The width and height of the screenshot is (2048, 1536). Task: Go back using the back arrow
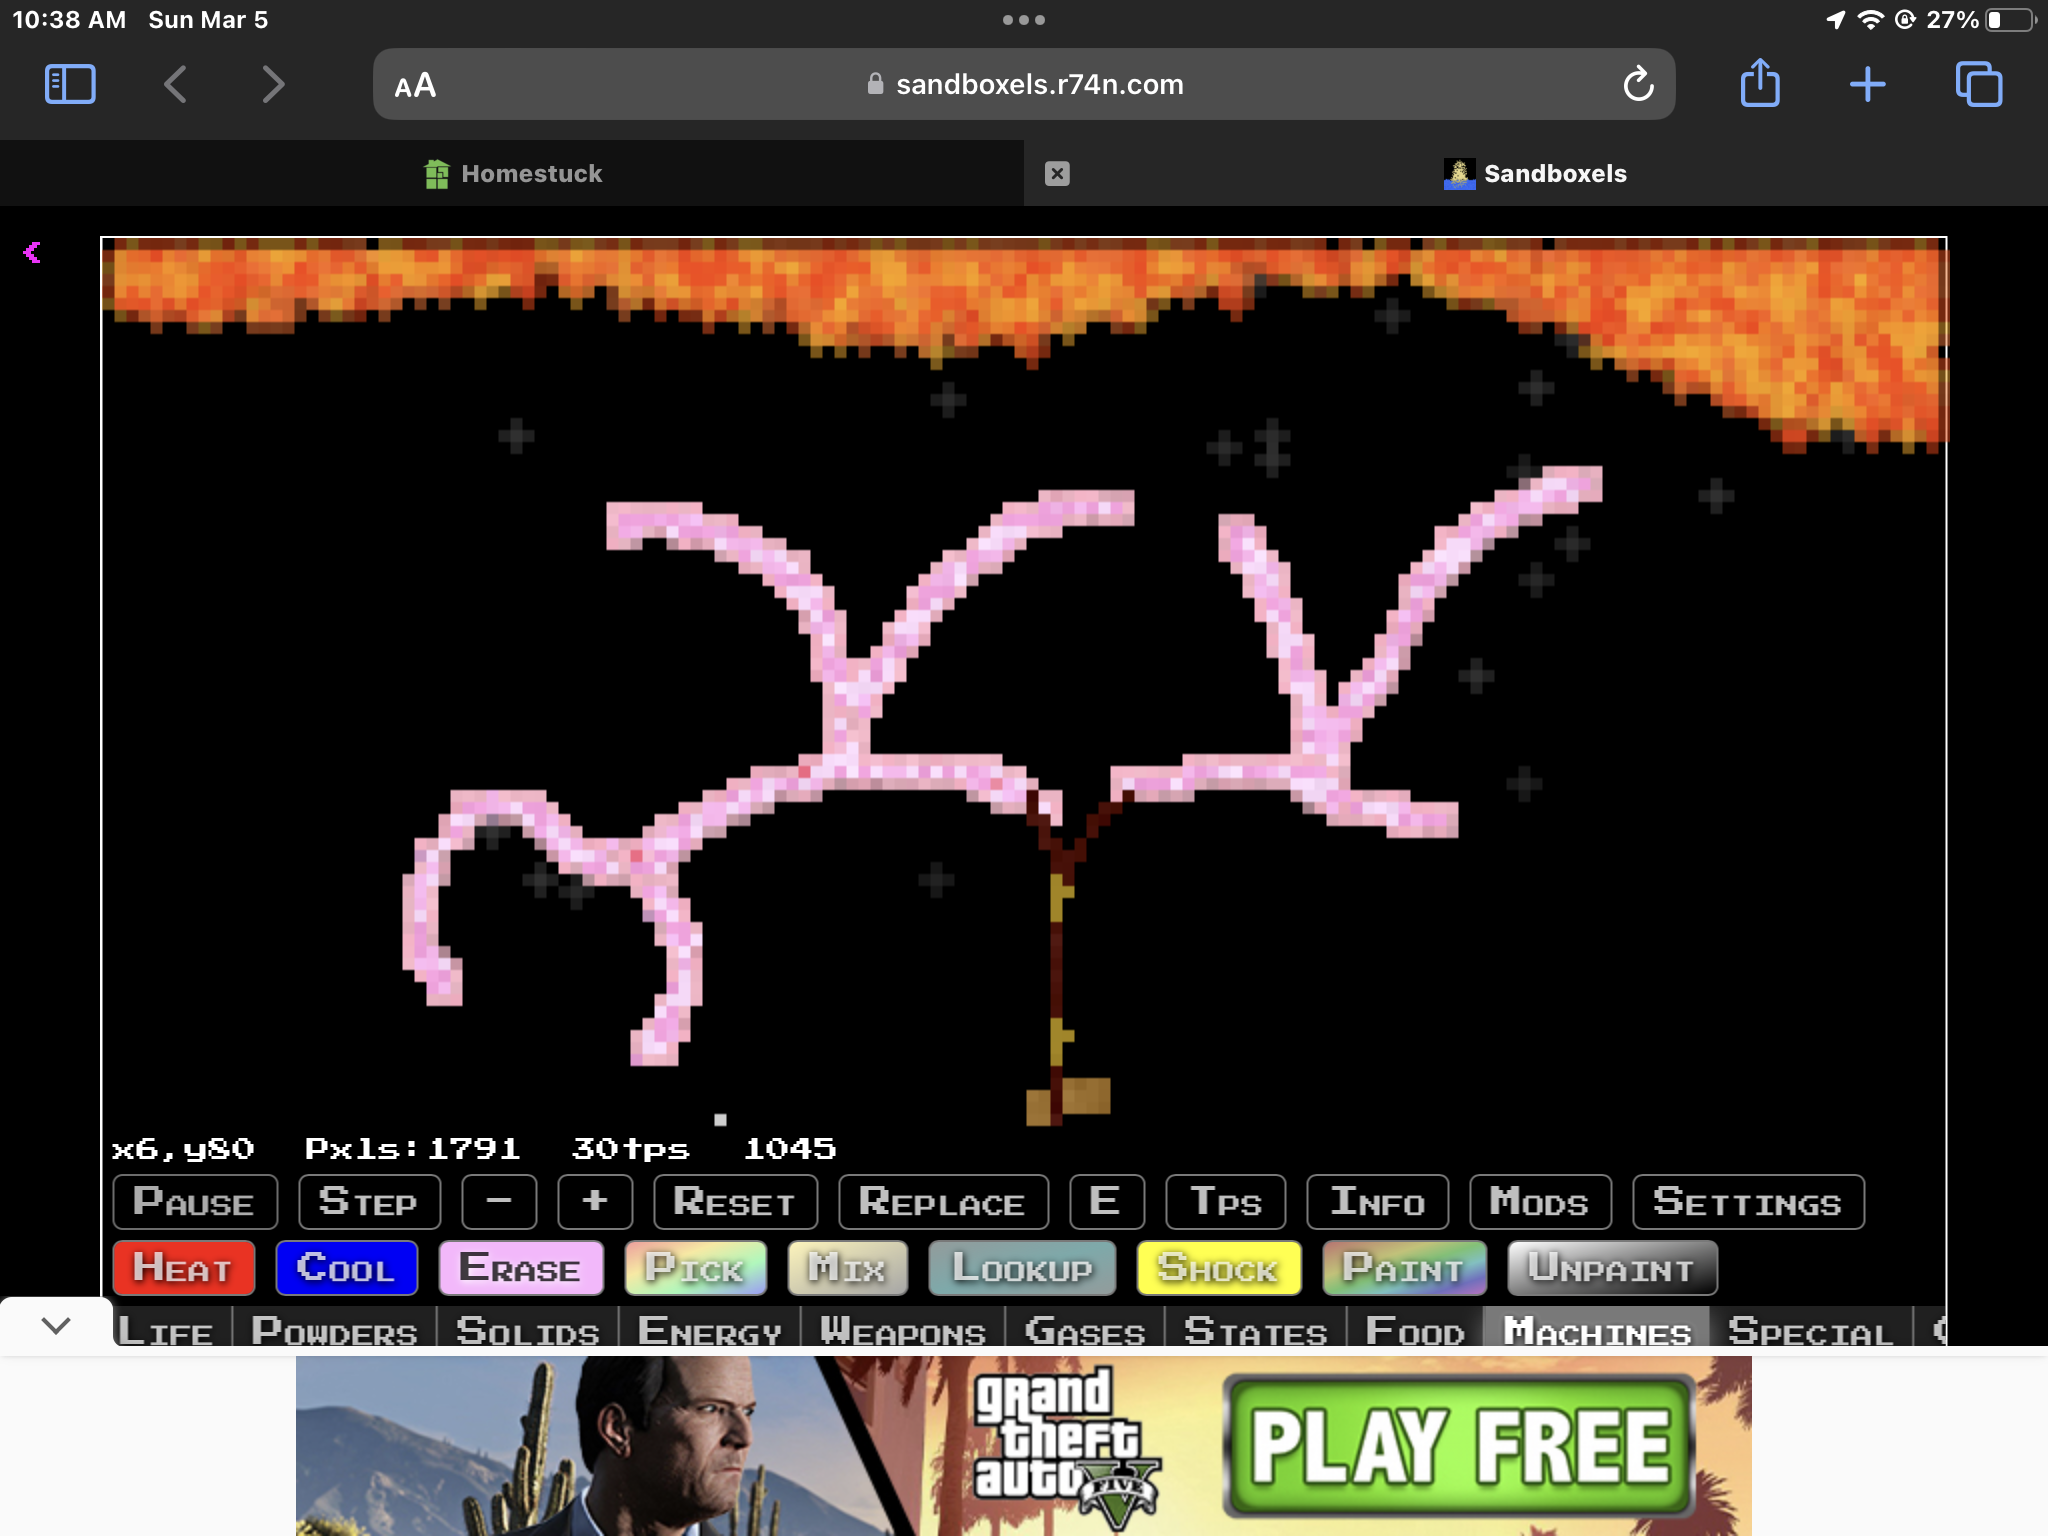coord(176,85)
